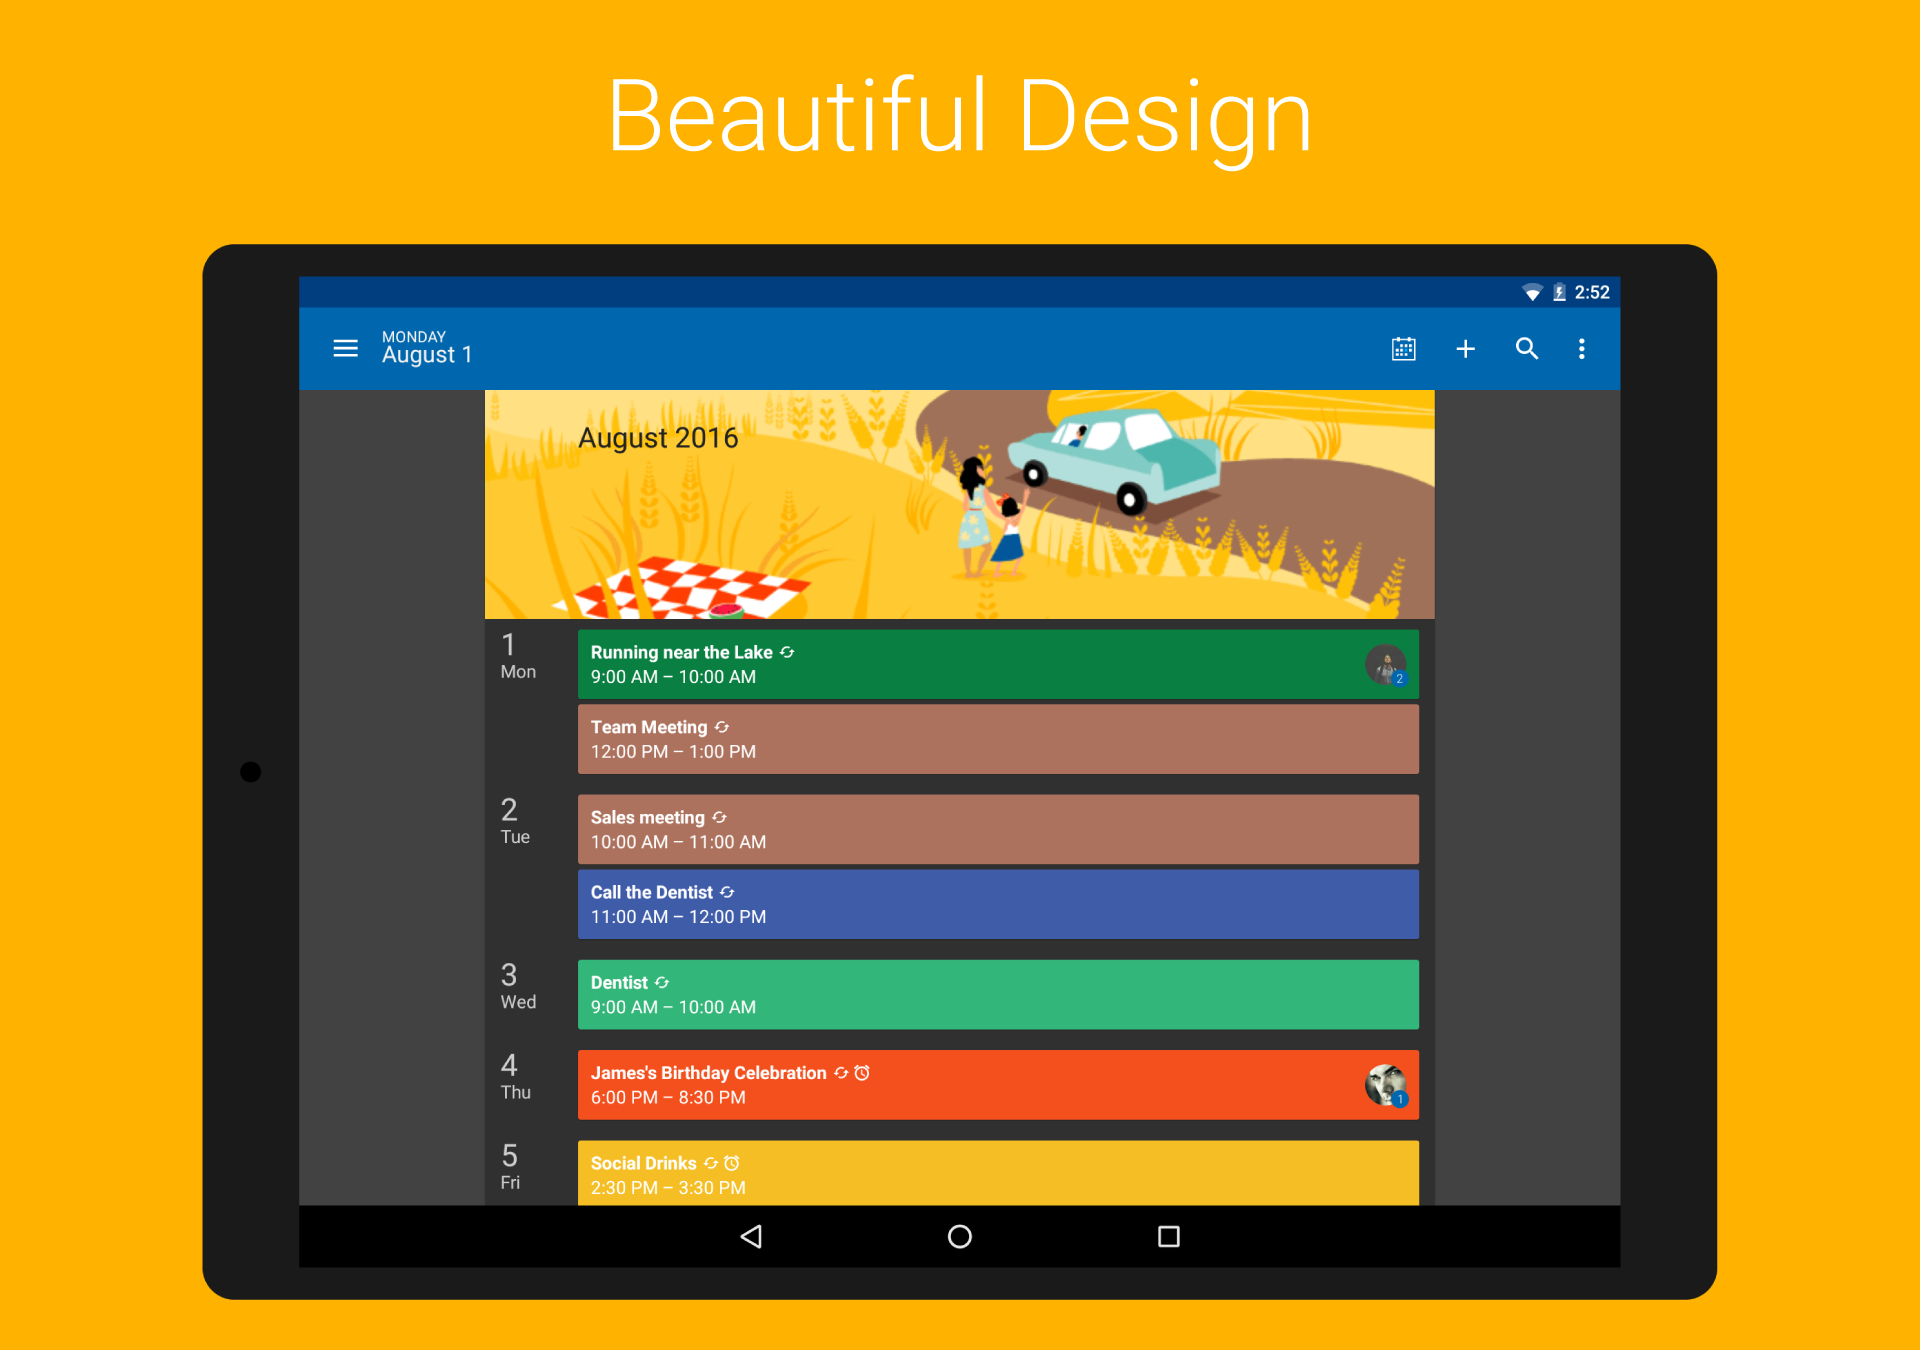Image resolution: width=1920 pixels, height=1350 pixels.
Task: Tap the recent apps square button
Action: 1168,1237
